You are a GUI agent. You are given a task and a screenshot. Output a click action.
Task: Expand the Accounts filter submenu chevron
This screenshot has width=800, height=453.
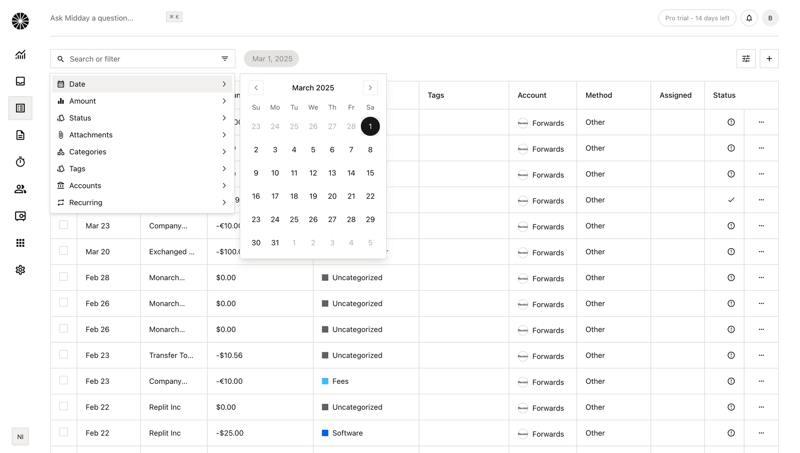point(224,186)
